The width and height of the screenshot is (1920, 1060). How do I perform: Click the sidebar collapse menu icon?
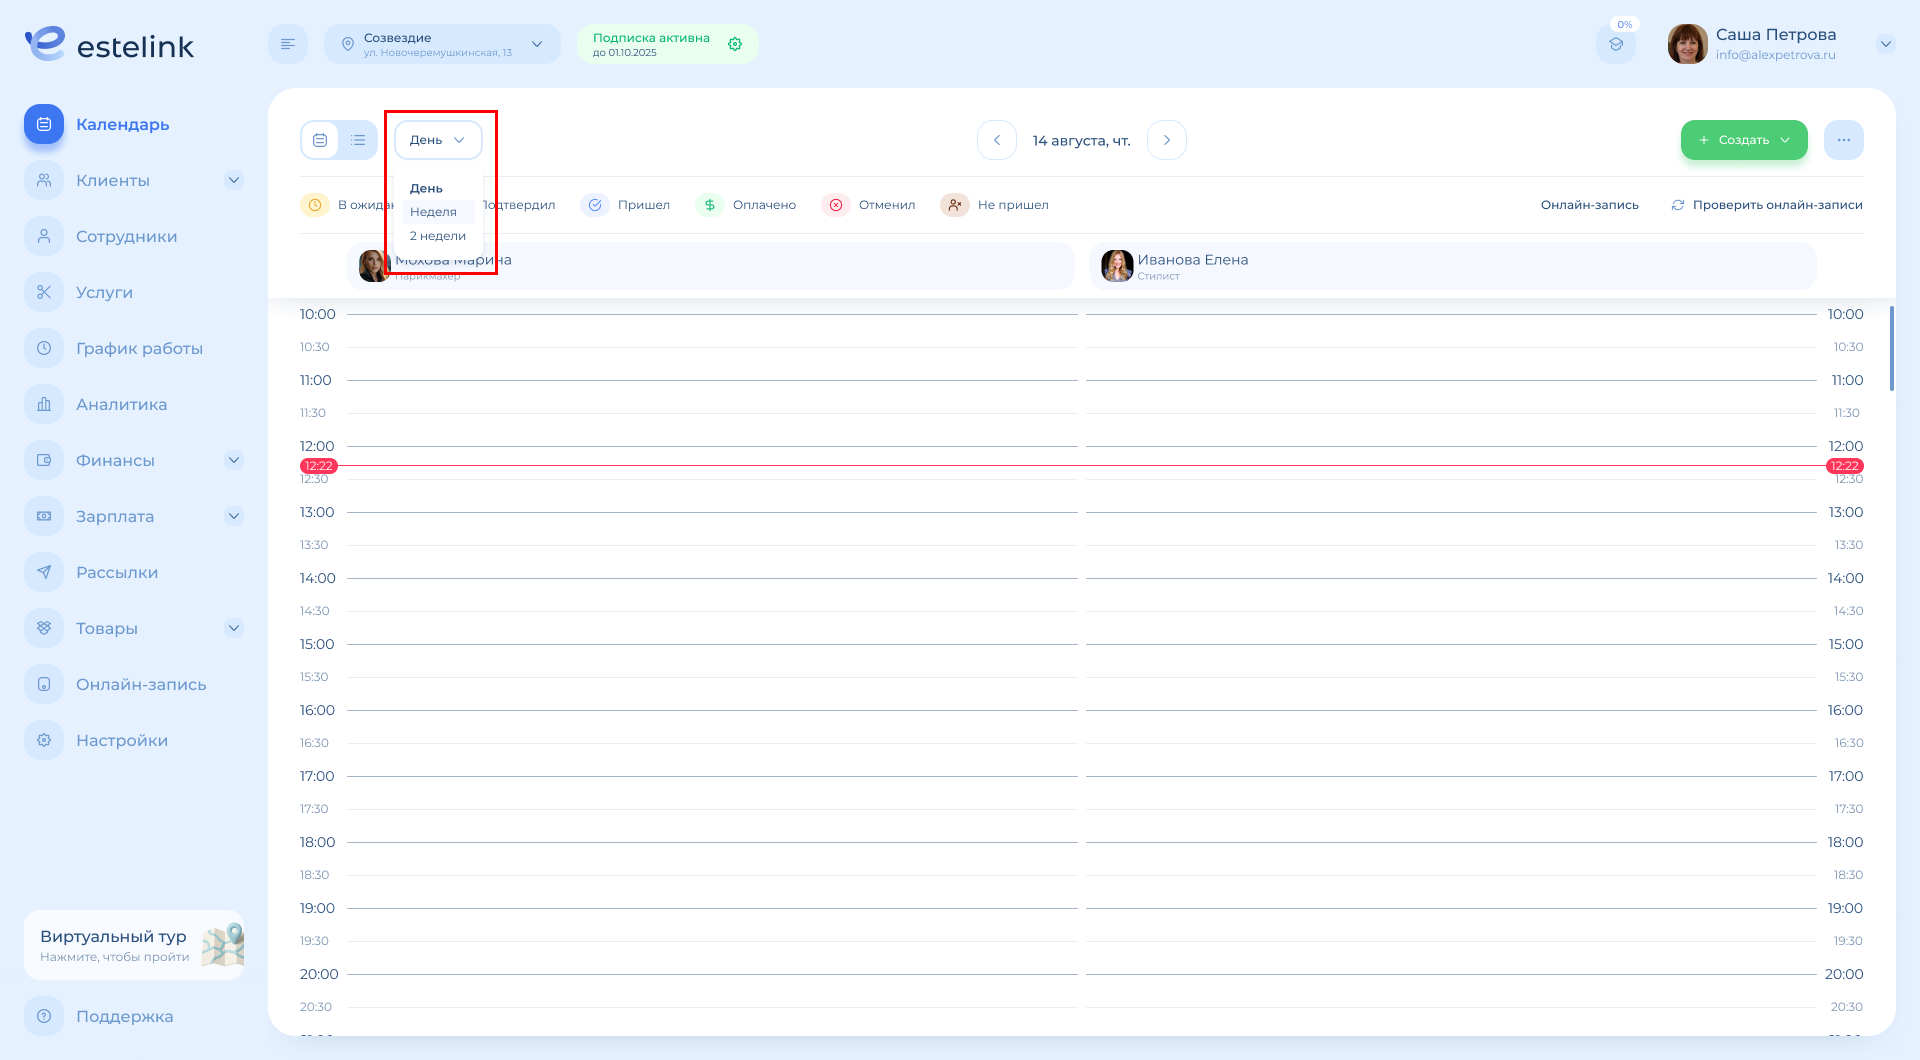288,44
